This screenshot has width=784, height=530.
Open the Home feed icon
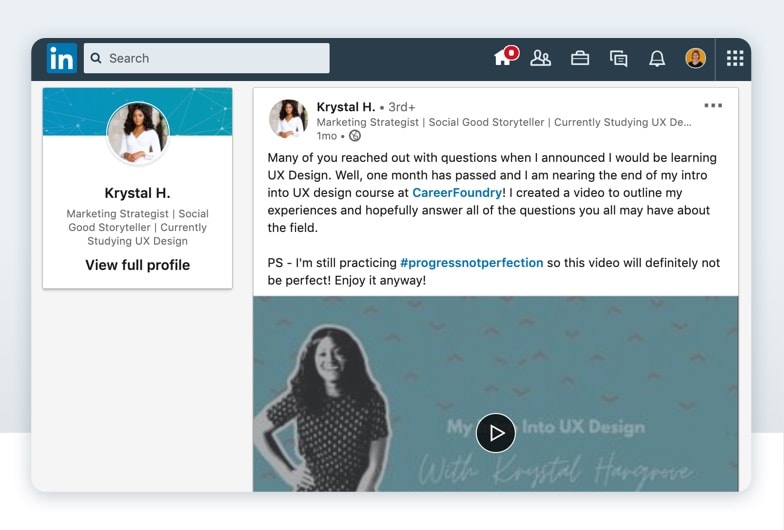(x=503, y=58)
